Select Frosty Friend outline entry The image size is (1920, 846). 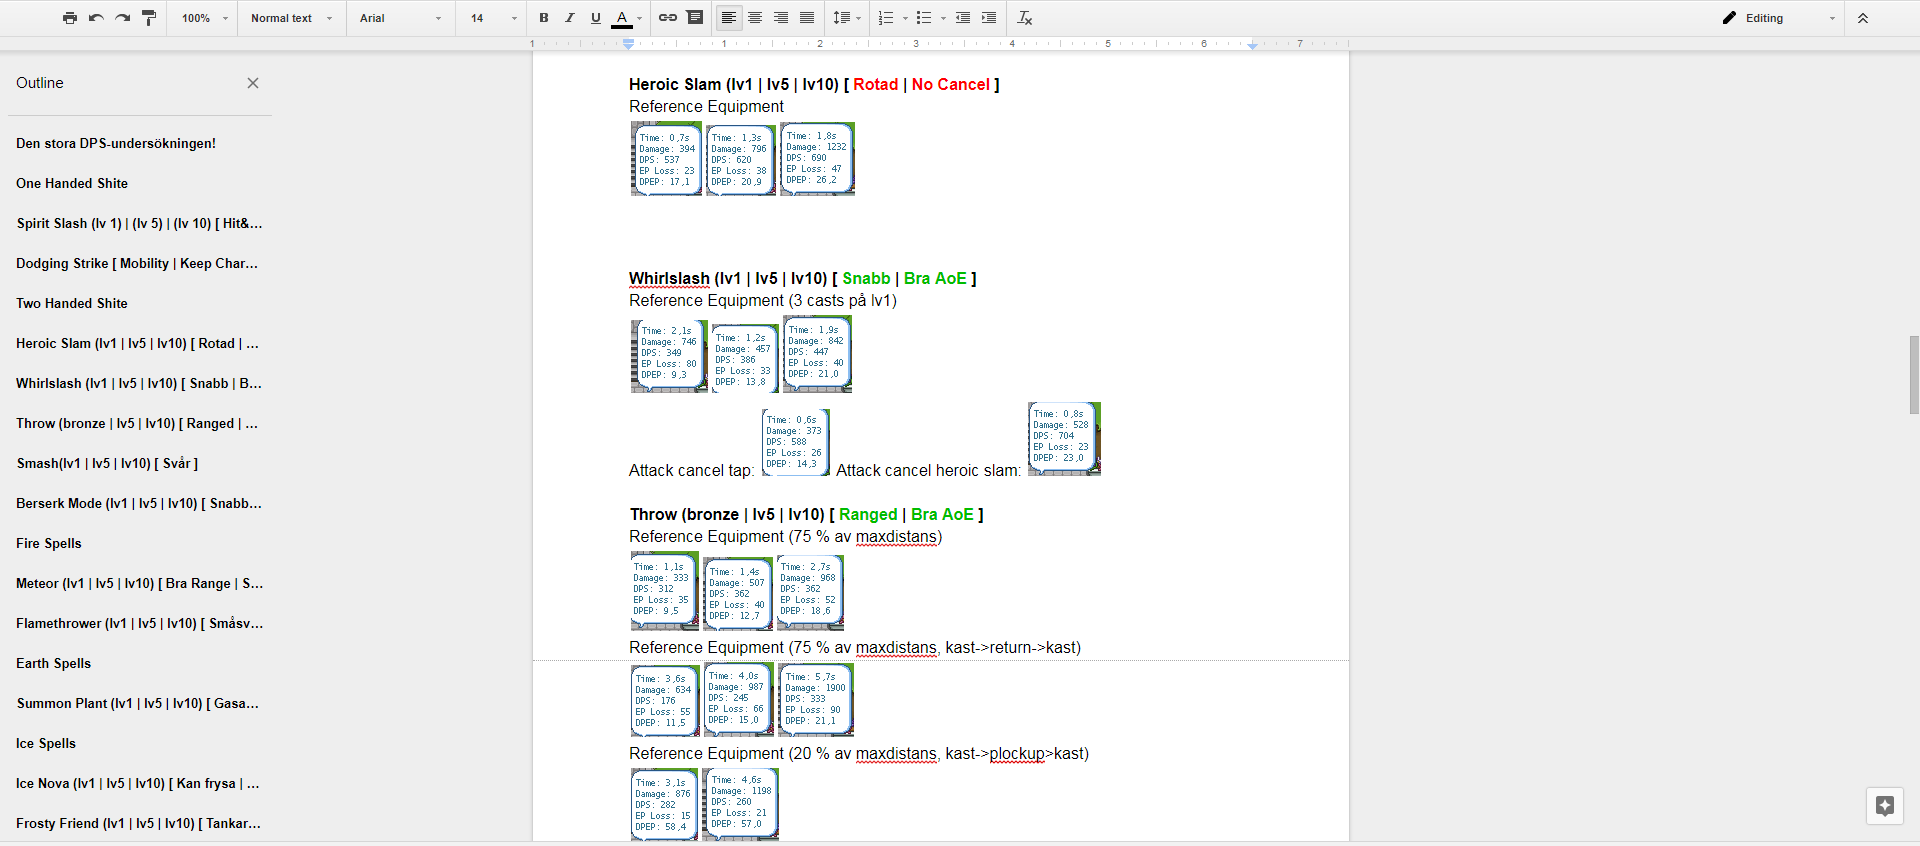[138, 823]
